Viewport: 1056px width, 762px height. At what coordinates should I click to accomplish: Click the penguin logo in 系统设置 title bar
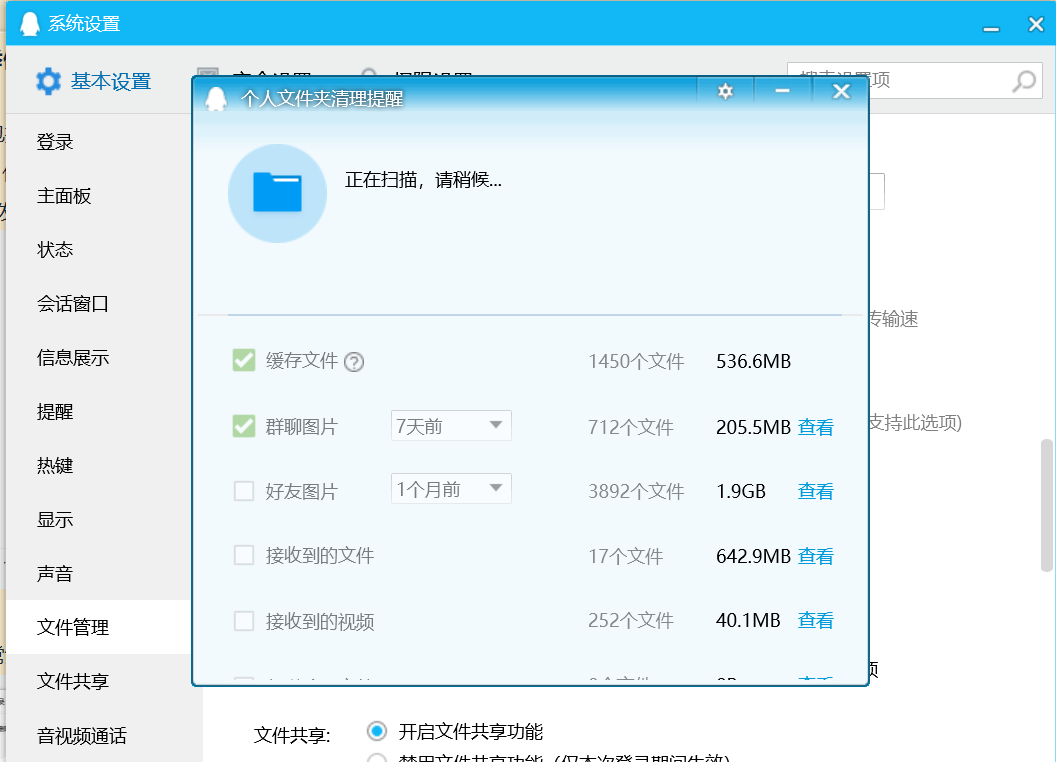point(30,24)
